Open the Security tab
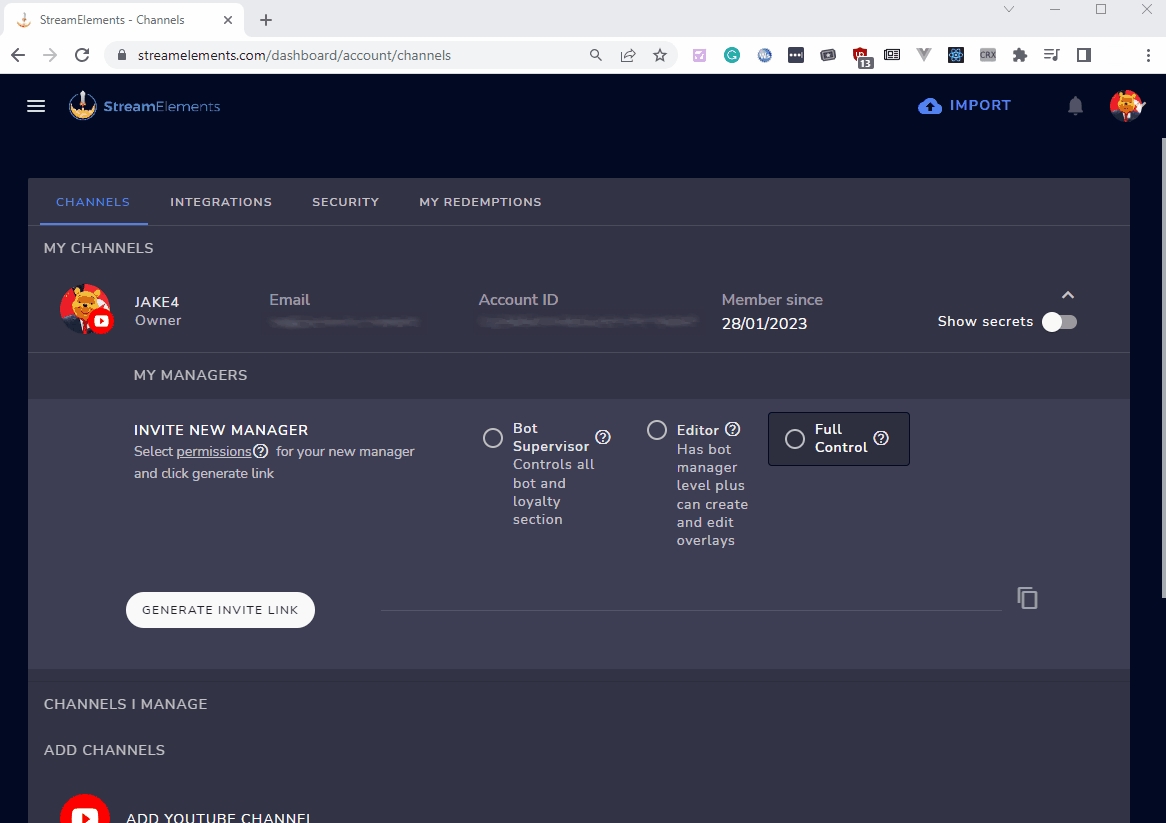 tap(345, 202)
